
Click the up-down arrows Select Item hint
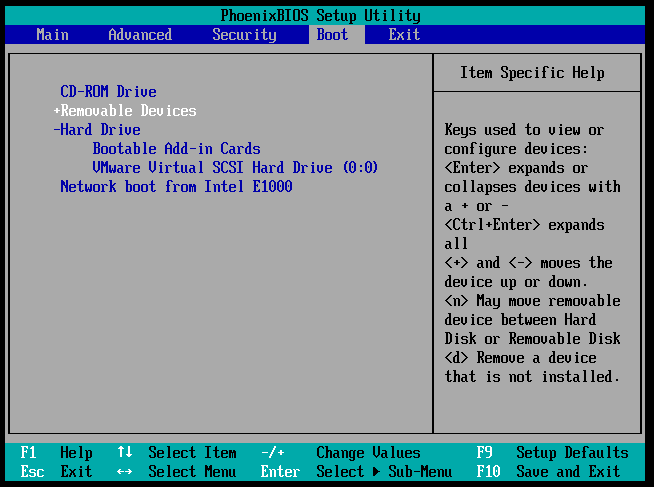177,453
